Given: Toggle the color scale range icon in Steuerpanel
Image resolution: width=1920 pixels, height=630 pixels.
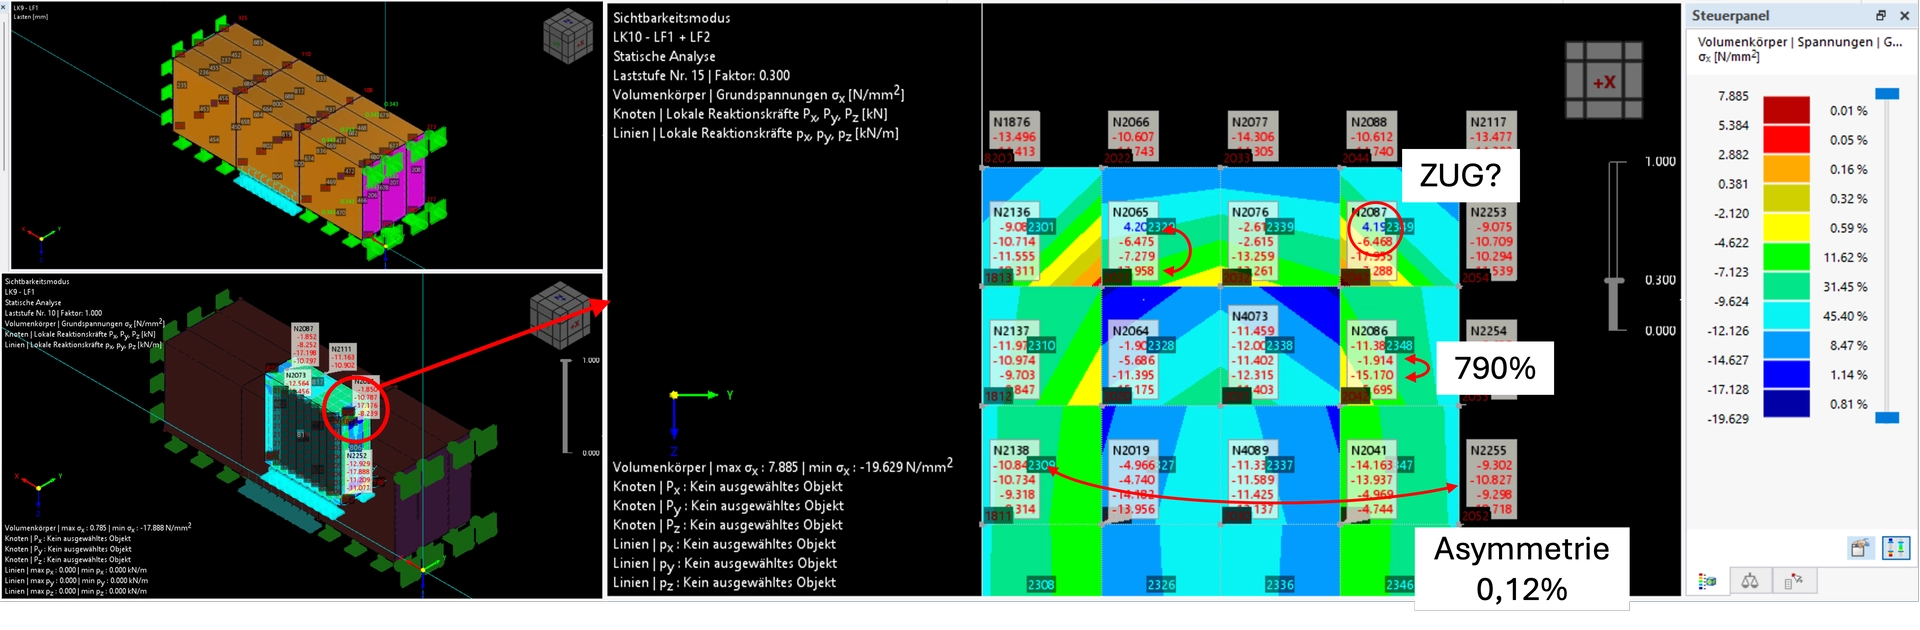Looking at the screenshot, I should coord(1896,547).
